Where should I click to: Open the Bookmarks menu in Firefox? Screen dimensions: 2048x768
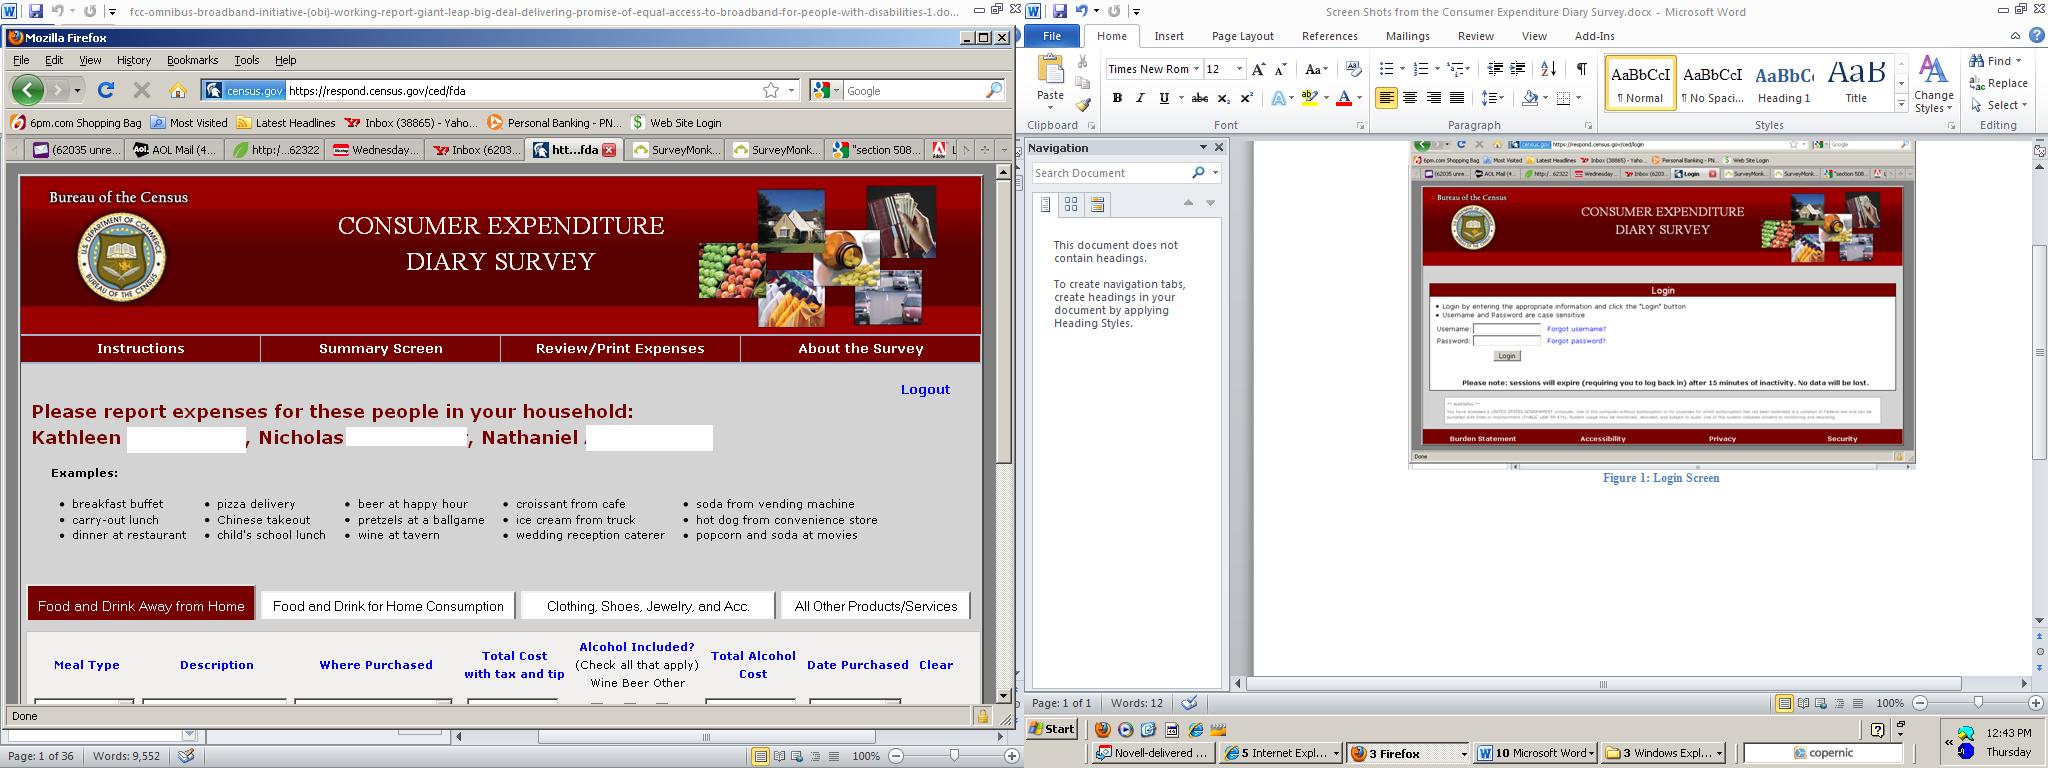pos(192,60)
